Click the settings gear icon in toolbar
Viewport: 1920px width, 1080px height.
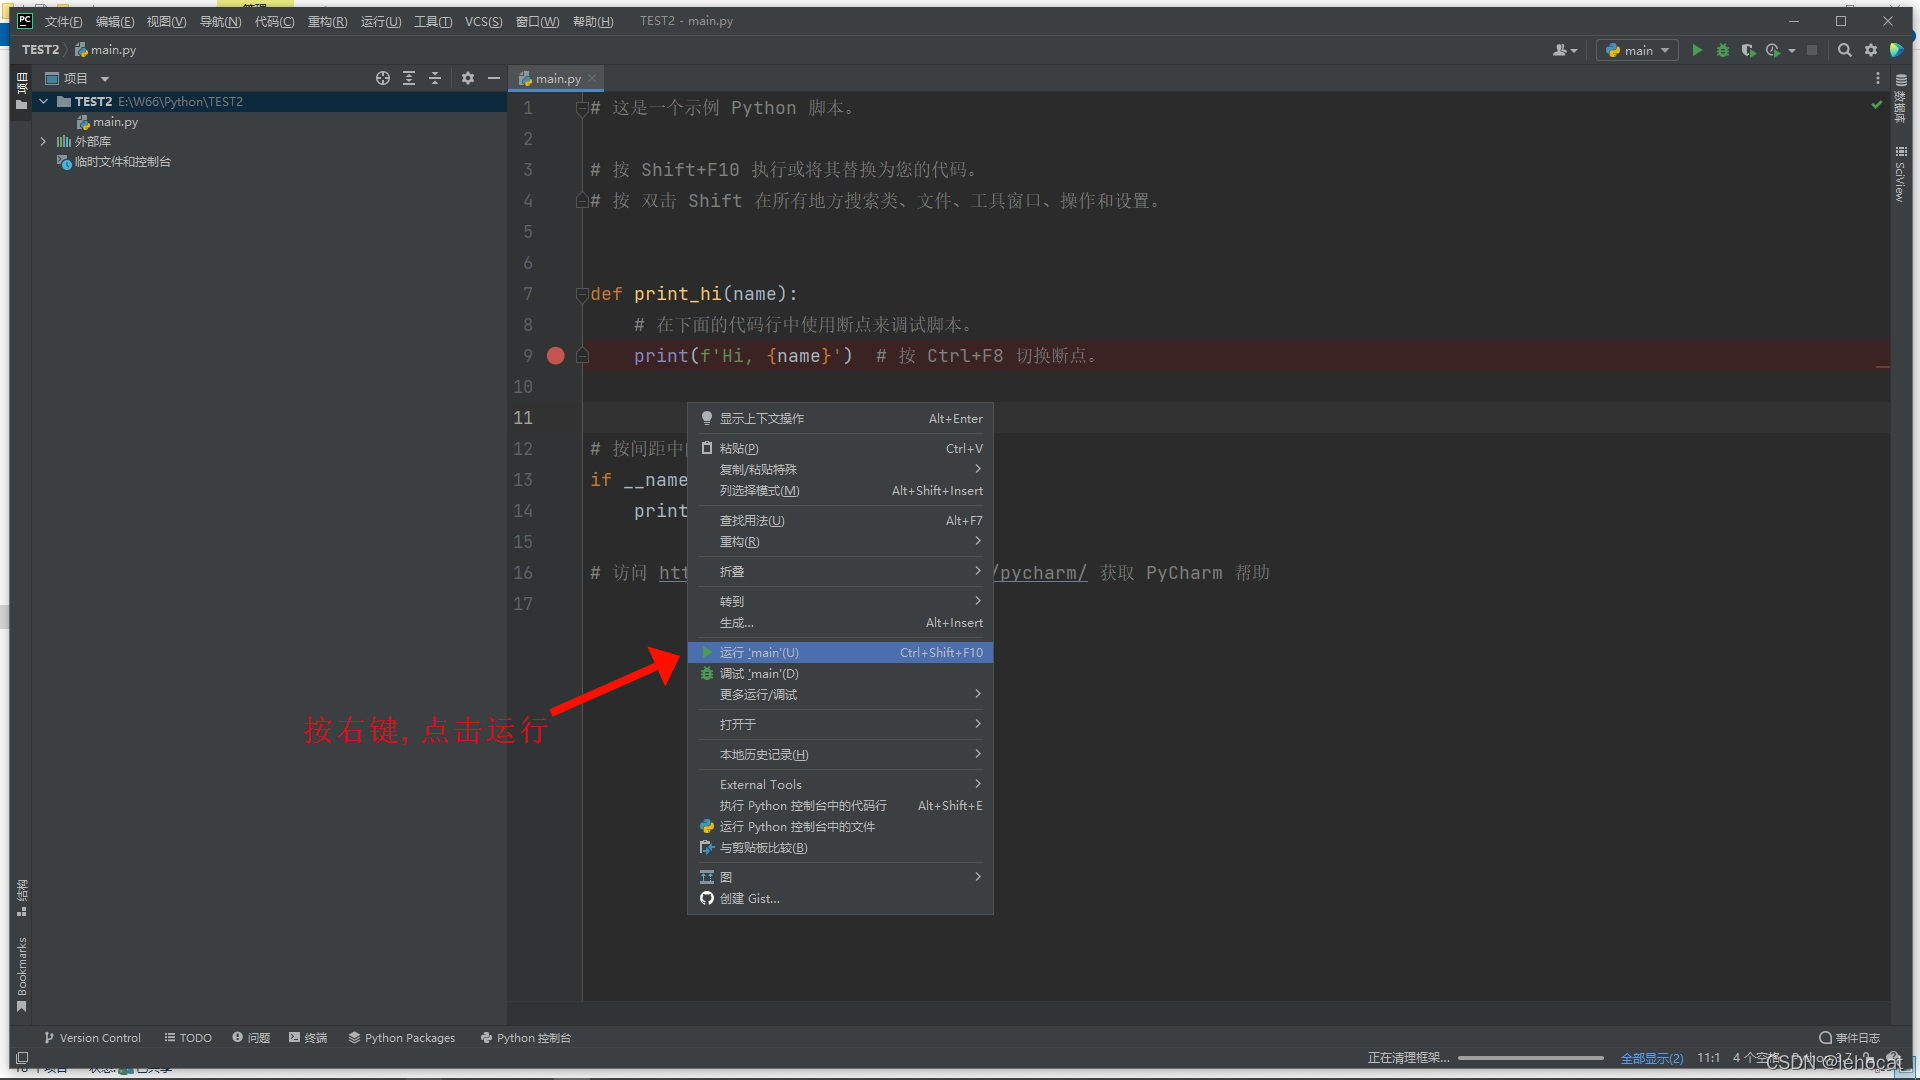[x=1873, y=50]
